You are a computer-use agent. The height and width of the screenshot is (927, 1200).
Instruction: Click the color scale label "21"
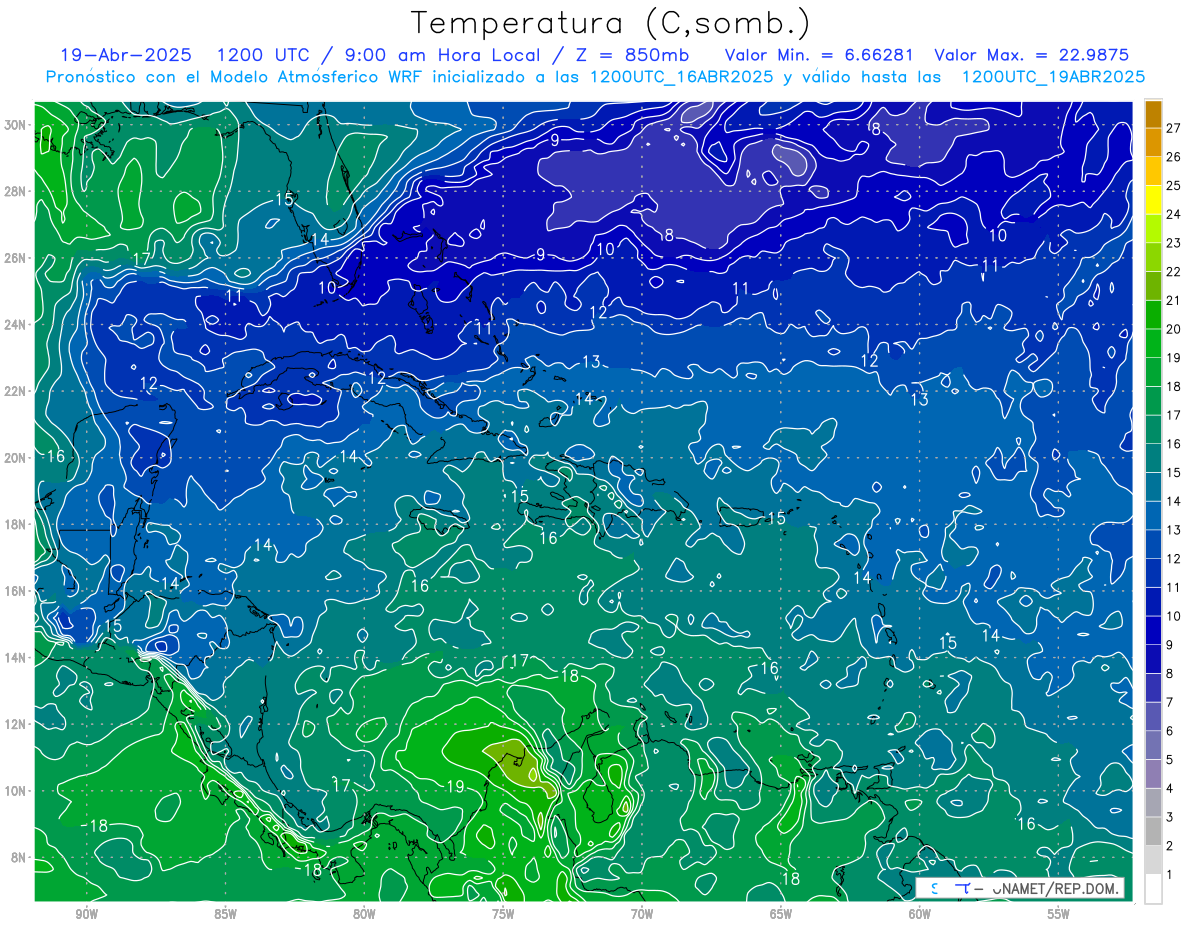(1173, 300)
